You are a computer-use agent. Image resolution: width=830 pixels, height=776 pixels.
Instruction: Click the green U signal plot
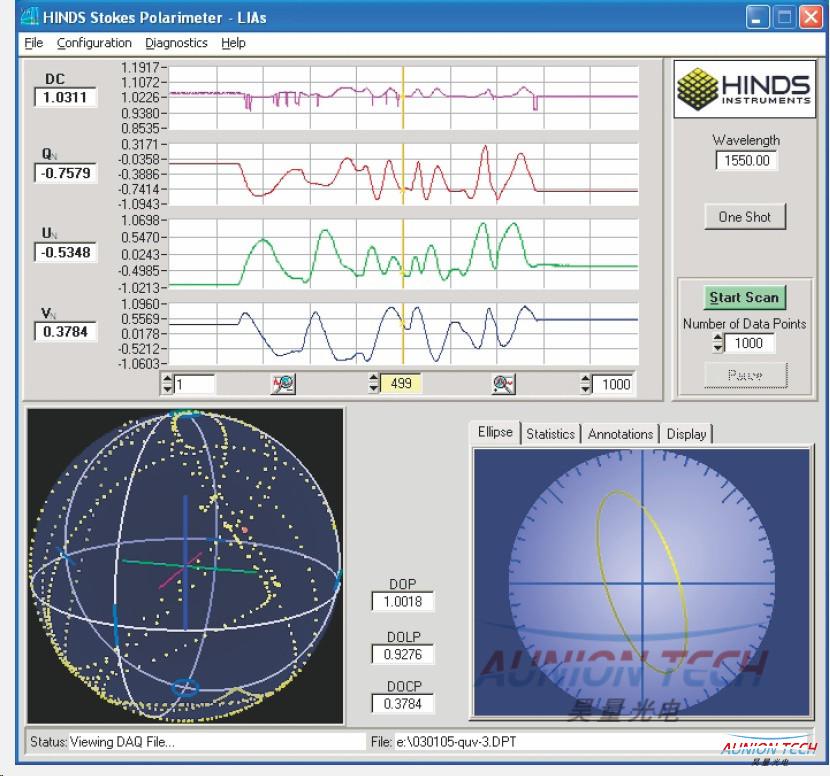[403, 254]
